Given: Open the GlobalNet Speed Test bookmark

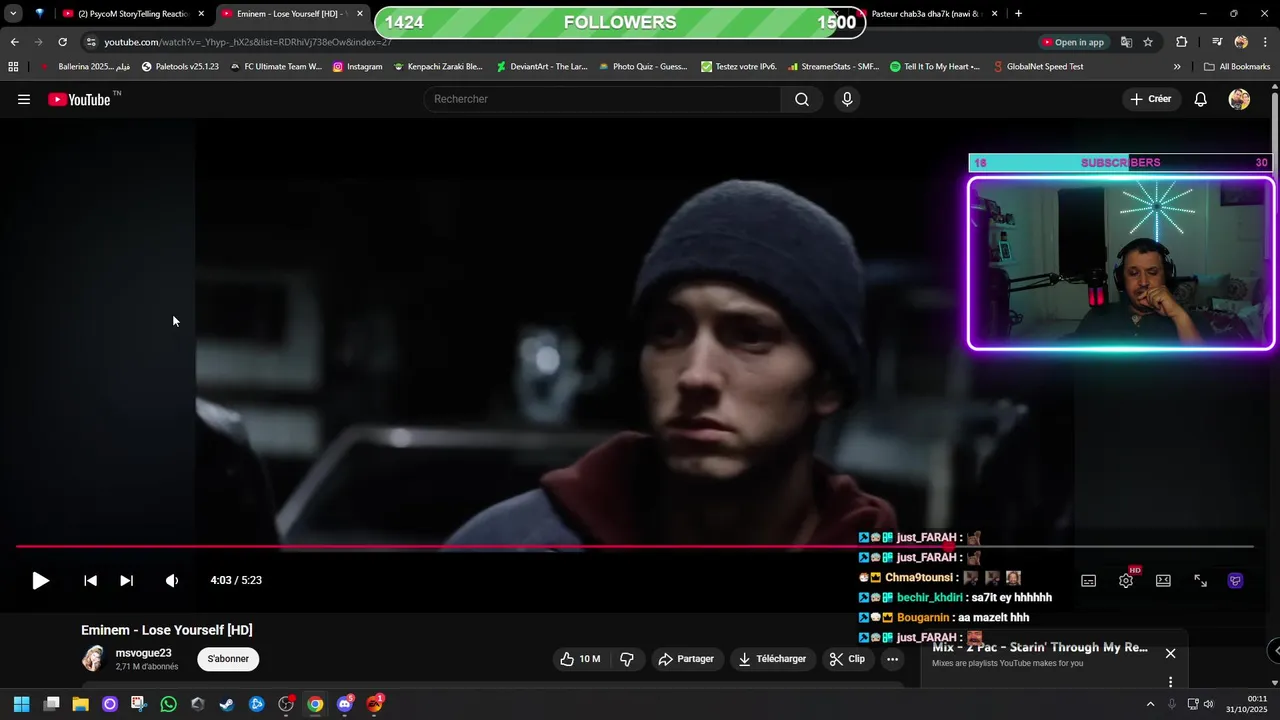Looking at the screenshot, I should tap(1038, 67).
